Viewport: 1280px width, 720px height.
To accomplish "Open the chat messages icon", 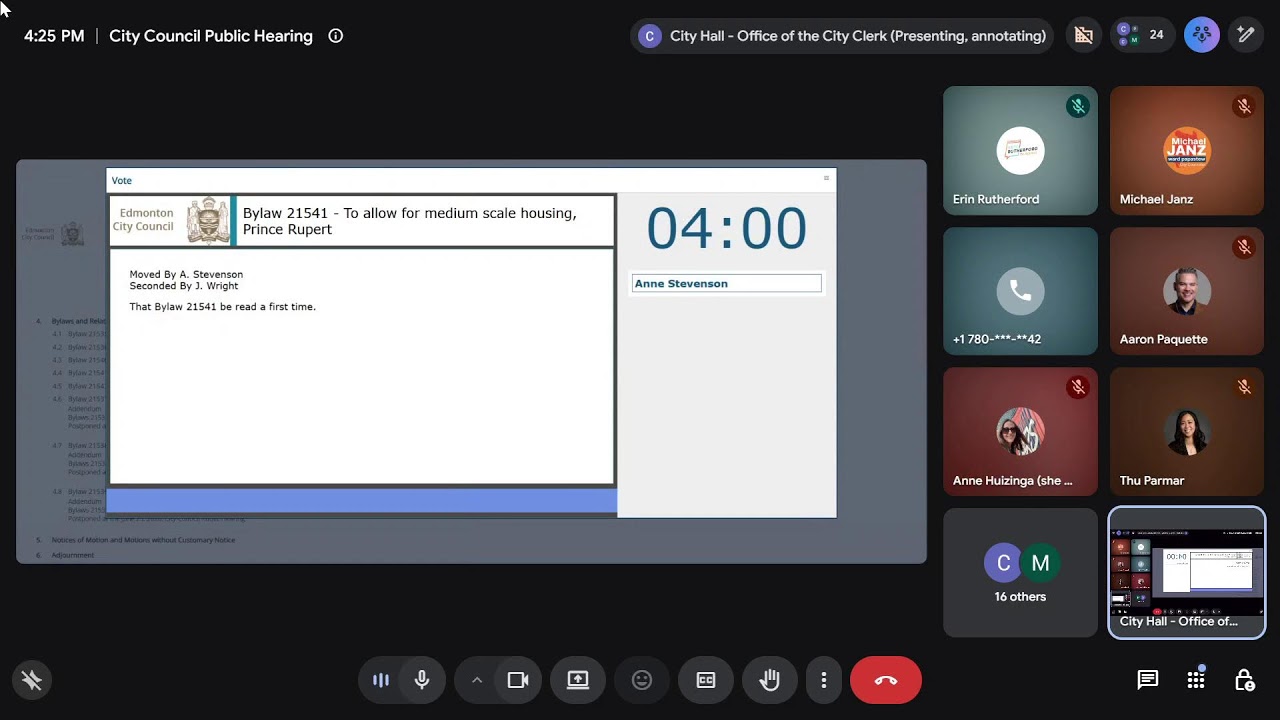I will pyautogui.click(x=1148, y=681).
